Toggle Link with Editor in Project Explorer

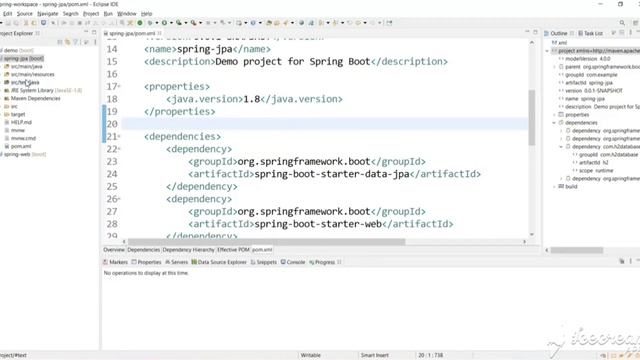pyautogui.click(x=67, y=42)
